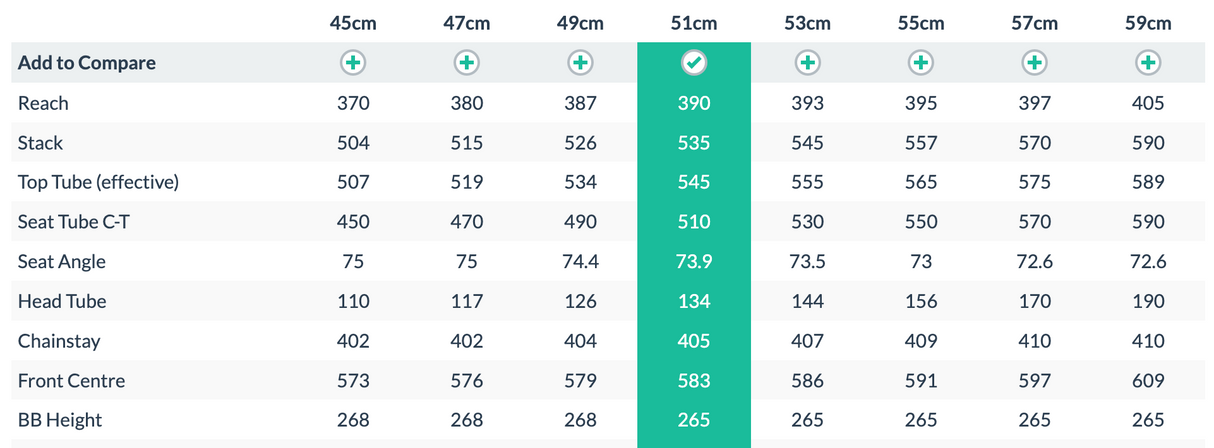This screenshot has height=448, width=1214.
Task: Click the Add to Compare label
Action: click(87, 63)
